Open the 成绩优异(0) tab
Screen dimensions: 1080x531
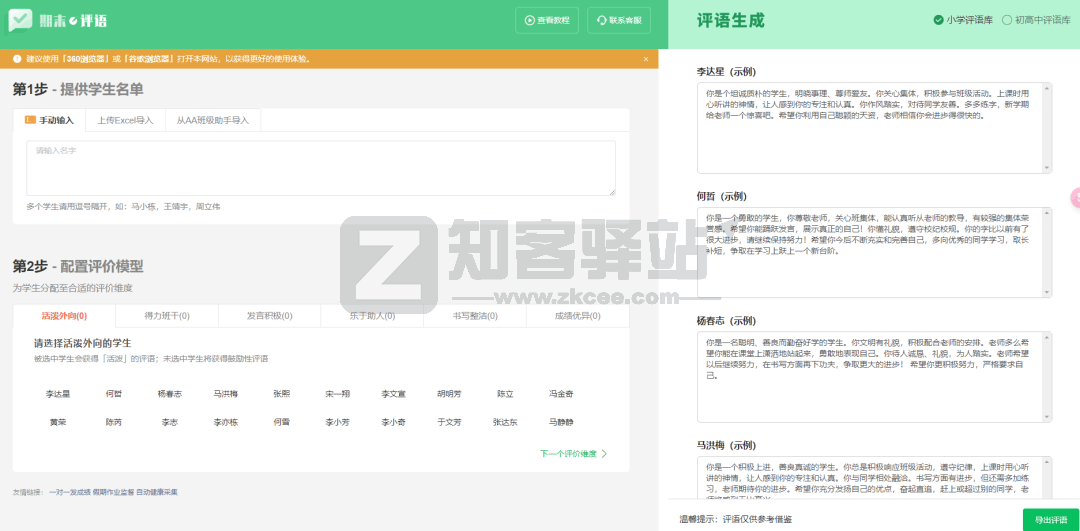click(x=577, y=316)
